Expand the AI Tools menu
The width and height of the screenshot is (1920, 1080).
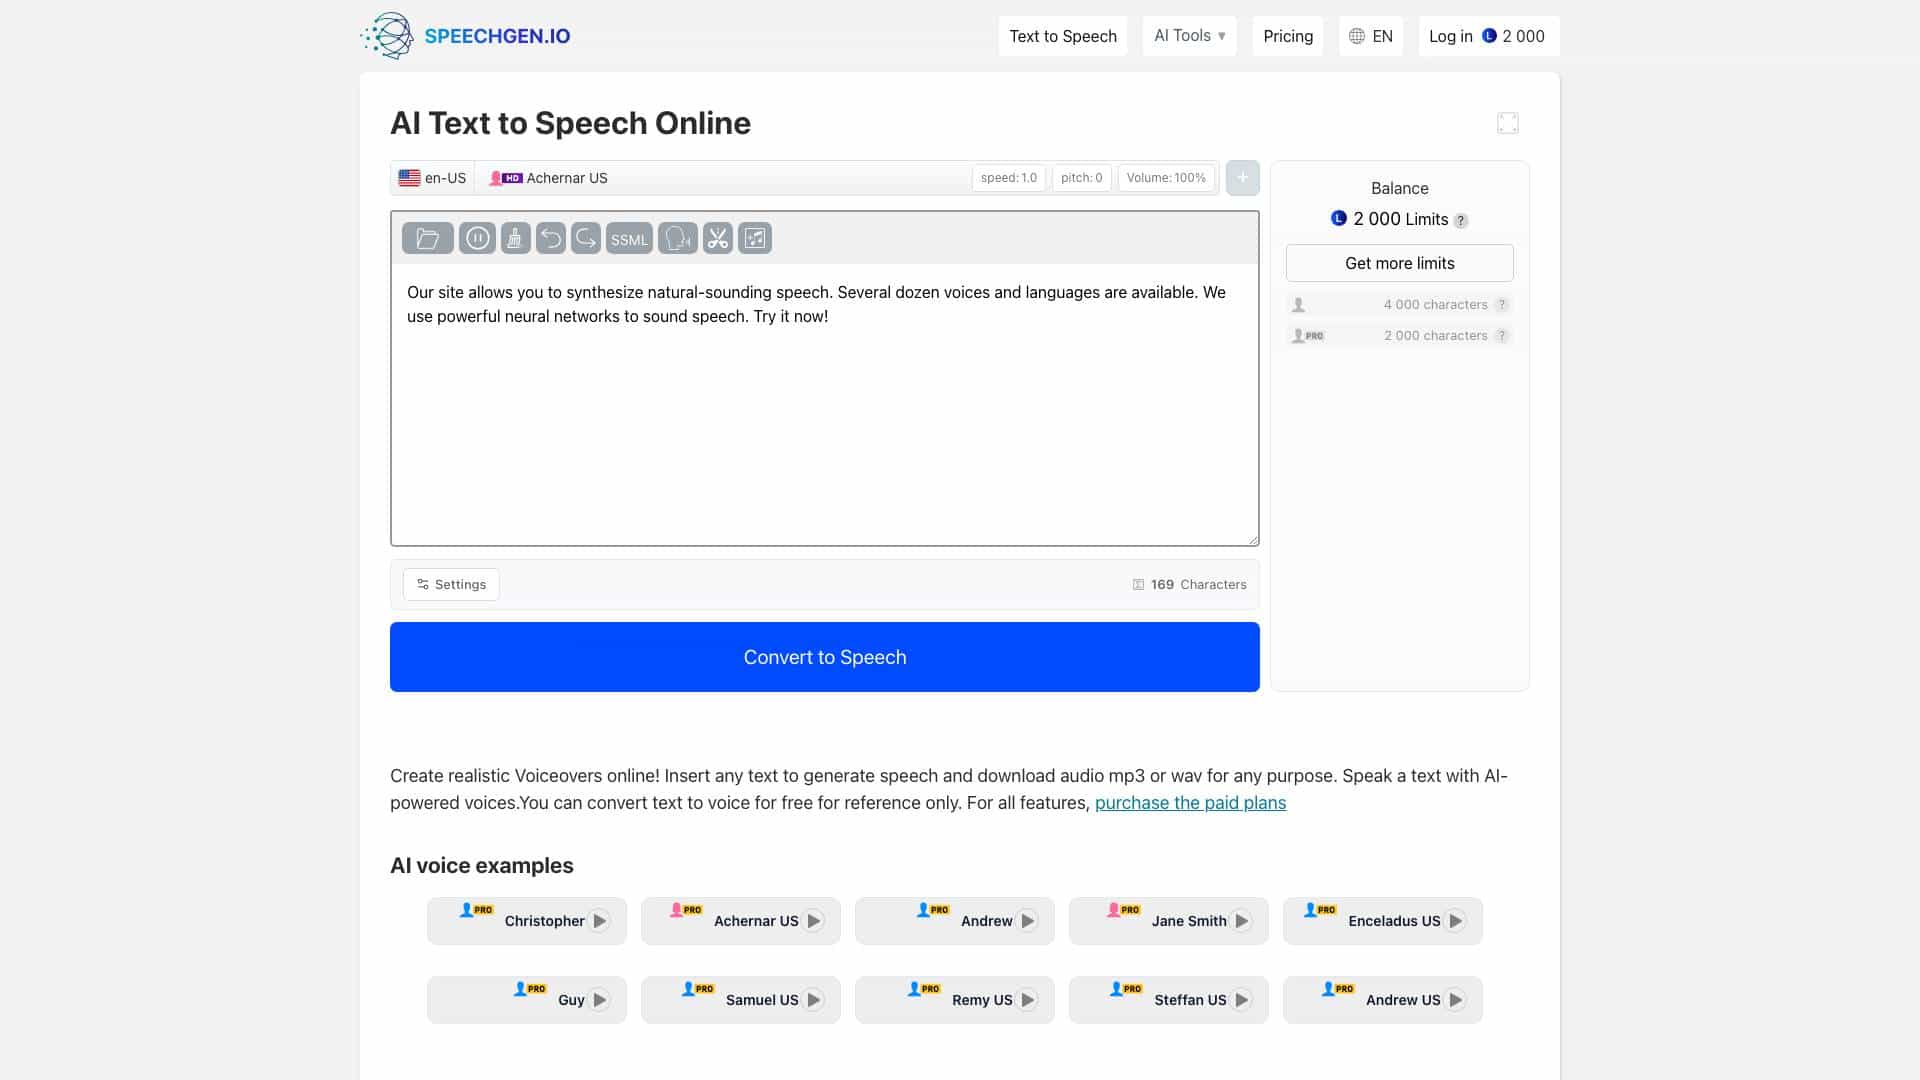coord(1190,36)
